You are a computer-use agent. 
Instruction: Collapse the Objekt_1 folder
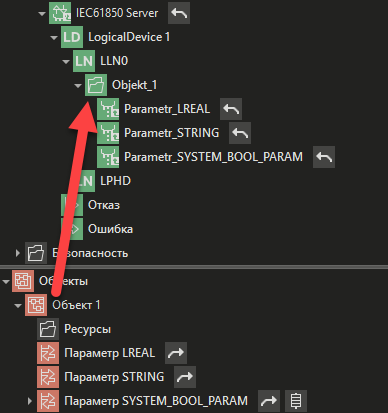click(78, 86)
